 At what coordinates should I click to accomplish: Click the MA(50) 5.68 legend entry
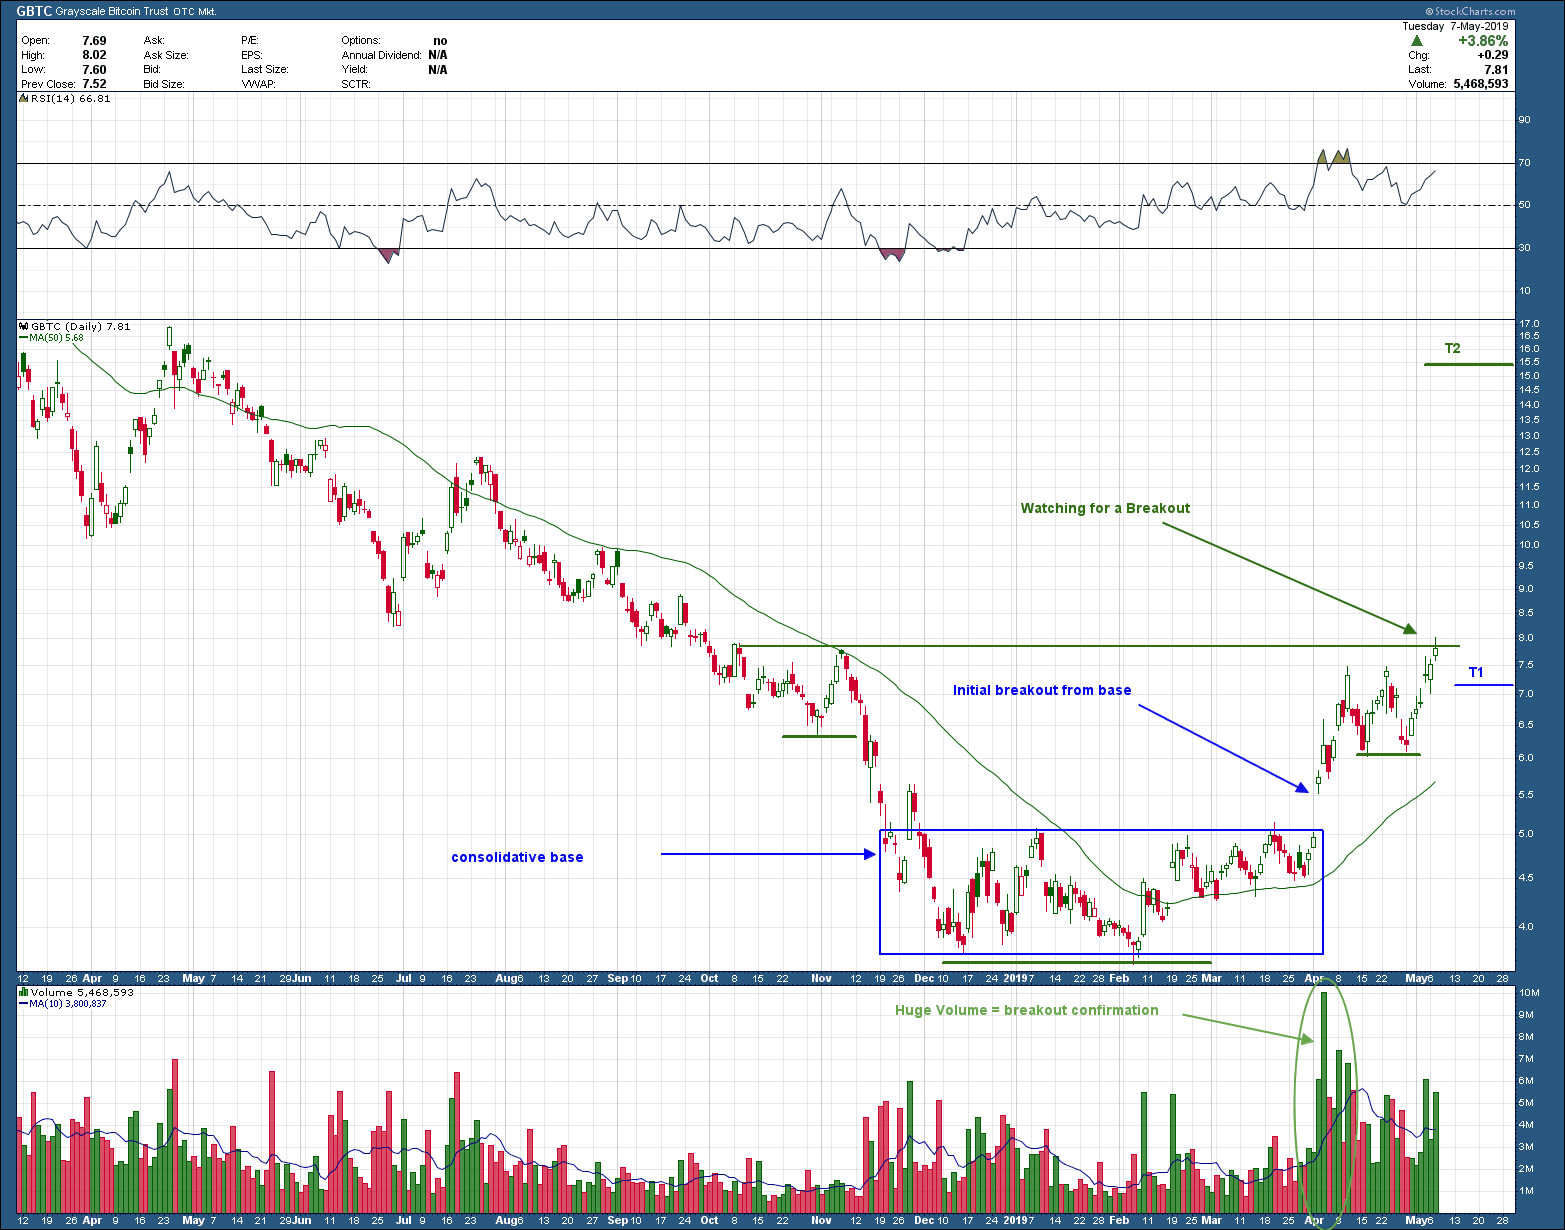[x=56, y=338]
